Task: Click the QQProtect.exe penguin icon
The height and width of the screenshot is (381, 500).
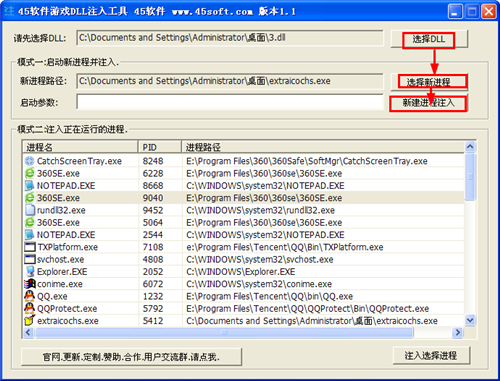Action: pyautogui.click(x=30, y=308)
